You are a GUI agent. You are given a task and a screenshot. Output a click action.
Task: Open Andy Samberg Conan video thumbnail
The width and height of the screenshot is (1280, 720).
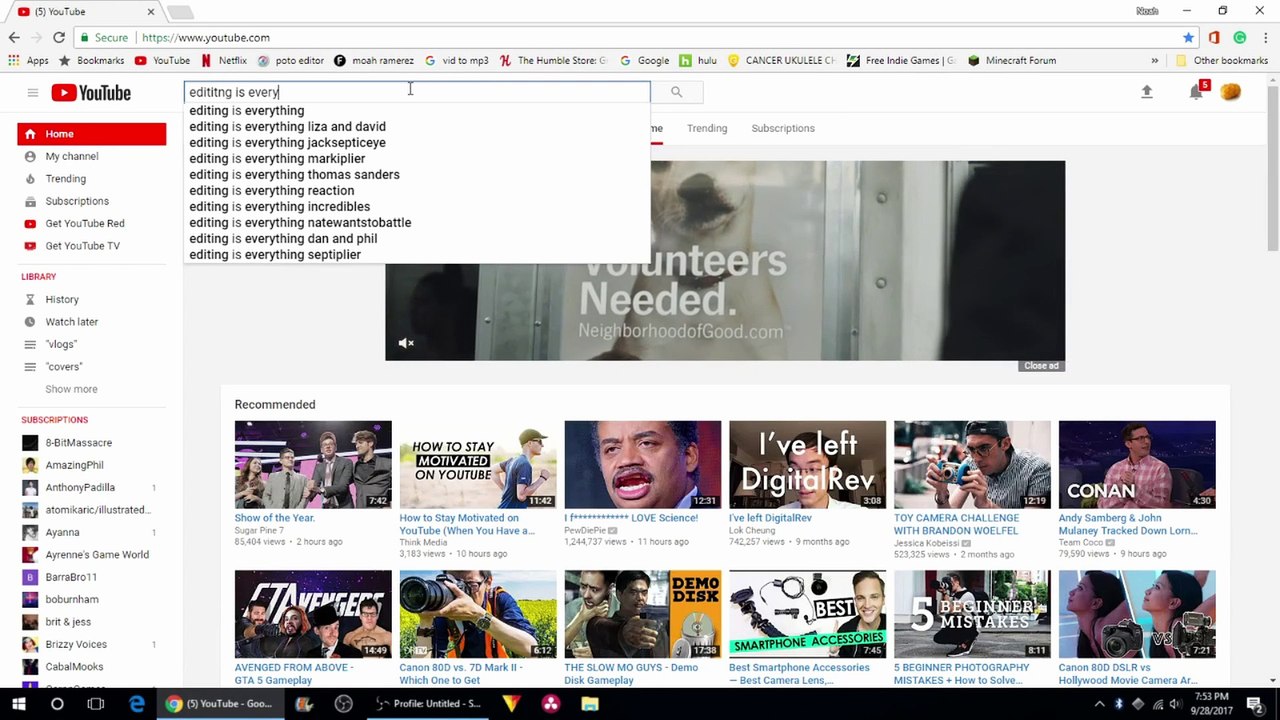pos(1137,465)
